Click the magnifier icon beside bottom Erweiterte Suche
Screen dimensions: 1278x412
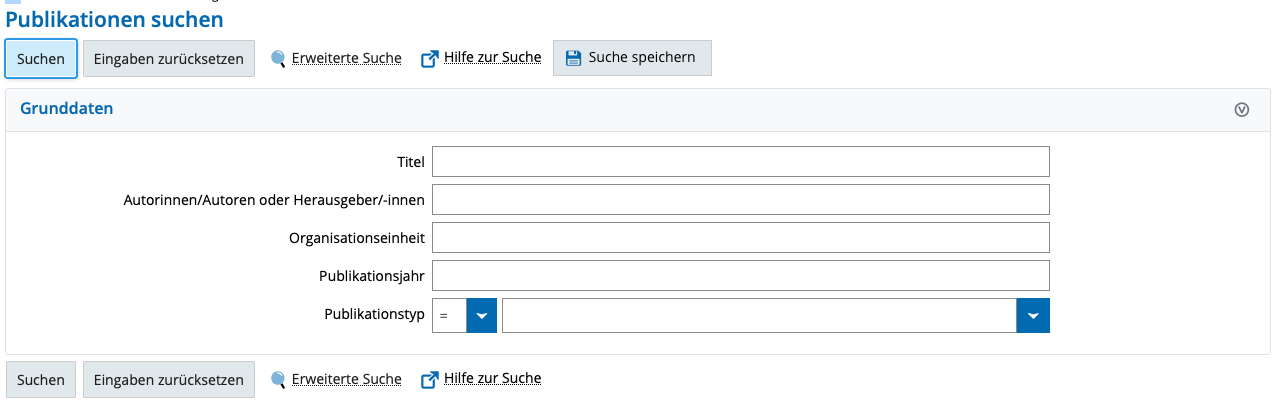tap(278, 380)
